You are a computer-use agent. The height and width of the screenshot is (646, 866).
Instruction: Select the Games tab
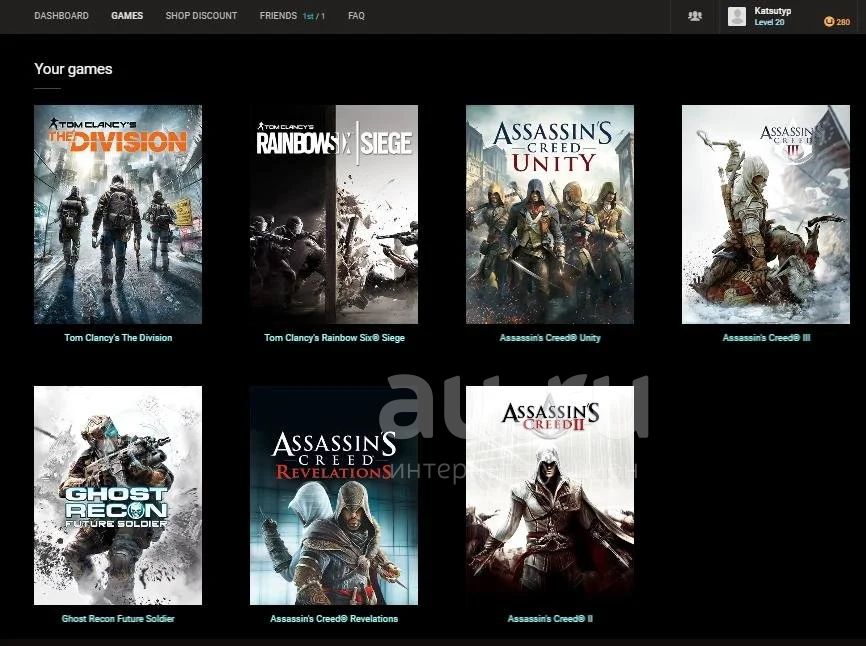(127, 16)
